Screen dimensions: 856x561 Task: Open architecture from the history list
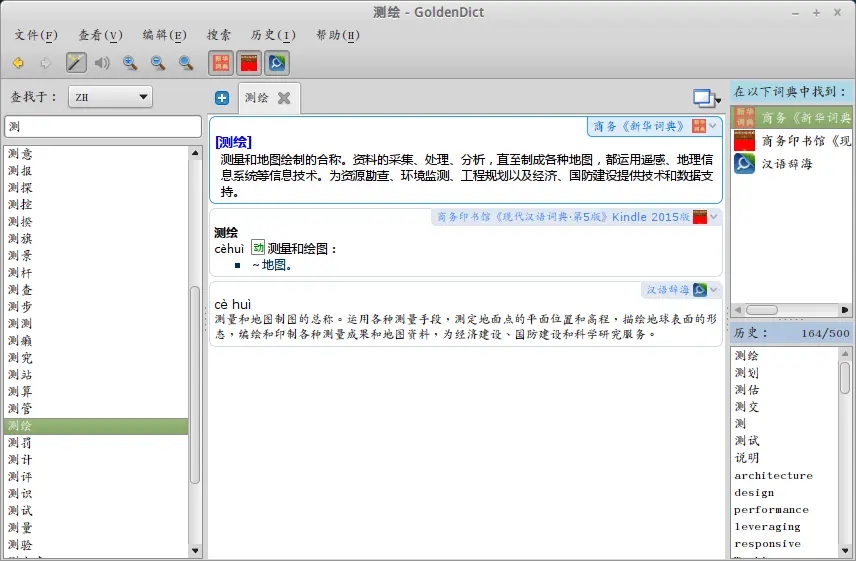784,475
